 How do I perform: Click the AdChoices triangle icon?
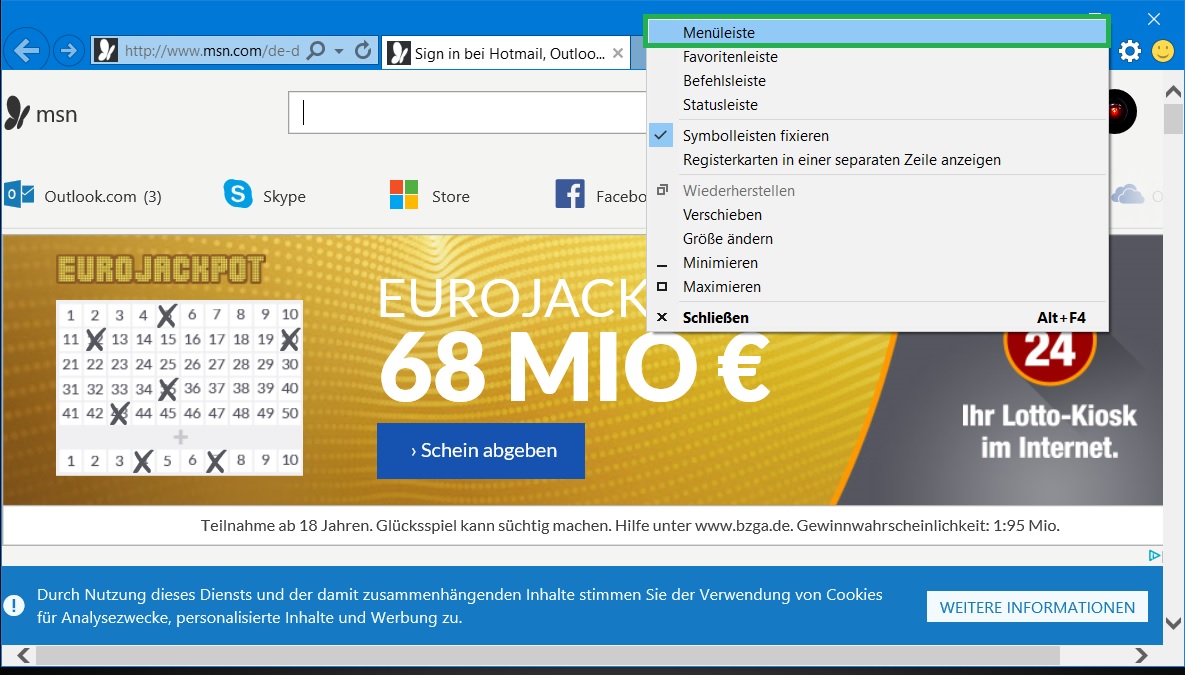[x=1154, y=556]
